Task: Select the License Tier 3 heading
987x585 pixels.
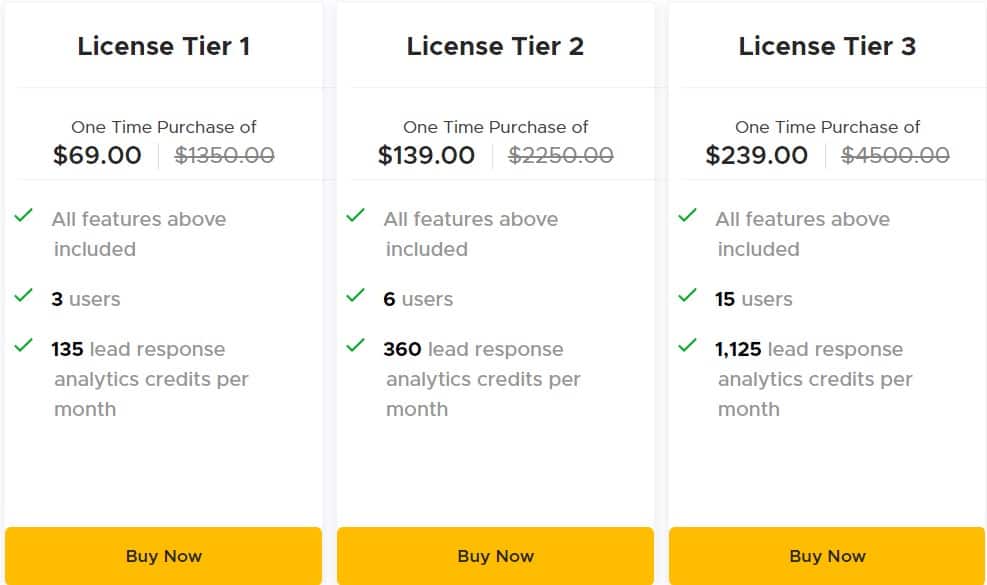Action: [827, 46]
